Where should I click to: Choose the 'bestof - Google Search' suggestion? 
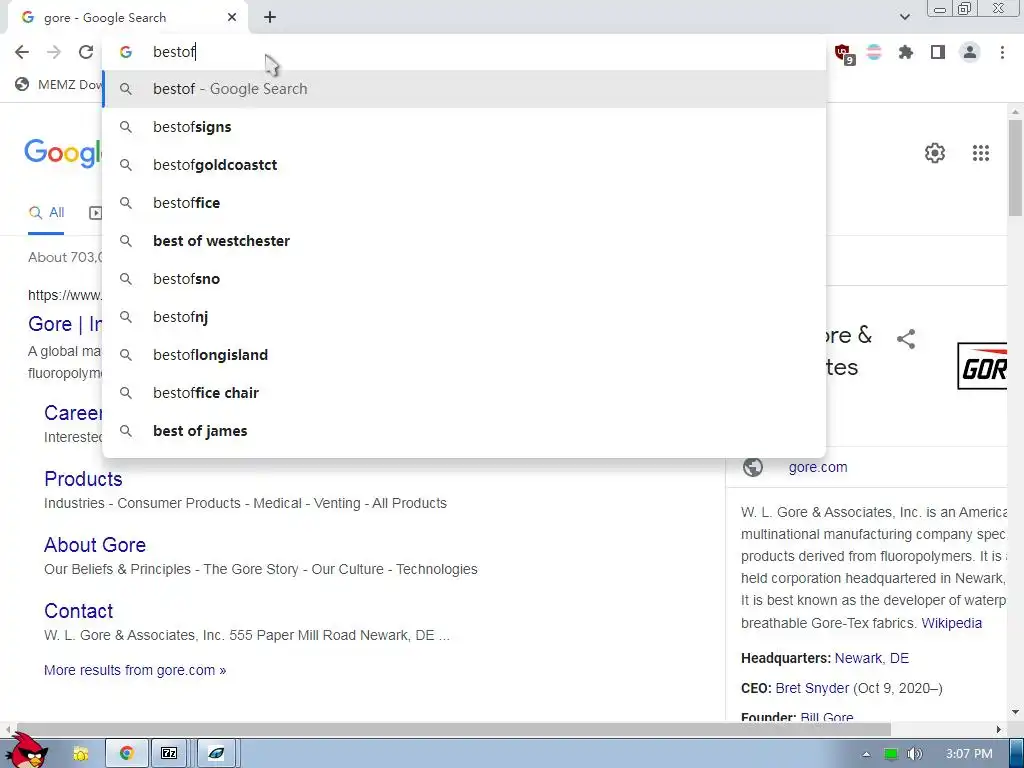[x=464, y=89]
